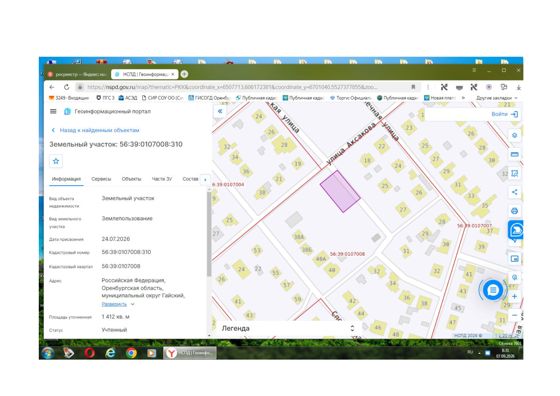Launch Internet Explorer from taskbar
This screenshot has height=396, width=560.
click(x=110, y=353)
